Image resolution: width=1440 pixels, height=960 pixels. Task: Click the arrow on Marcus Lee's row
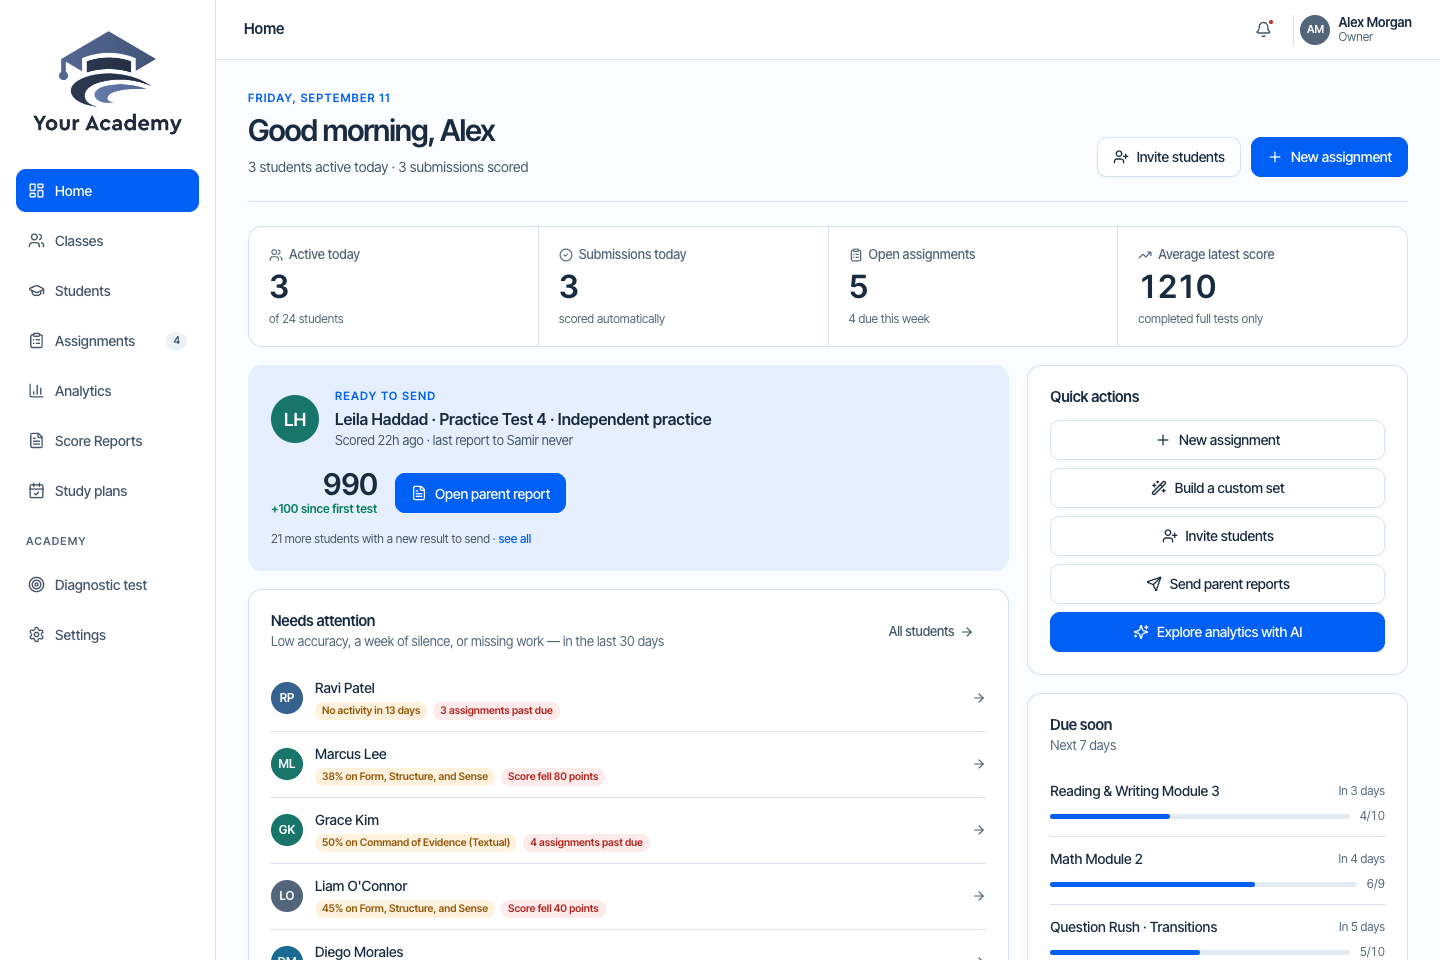(979, 764)
